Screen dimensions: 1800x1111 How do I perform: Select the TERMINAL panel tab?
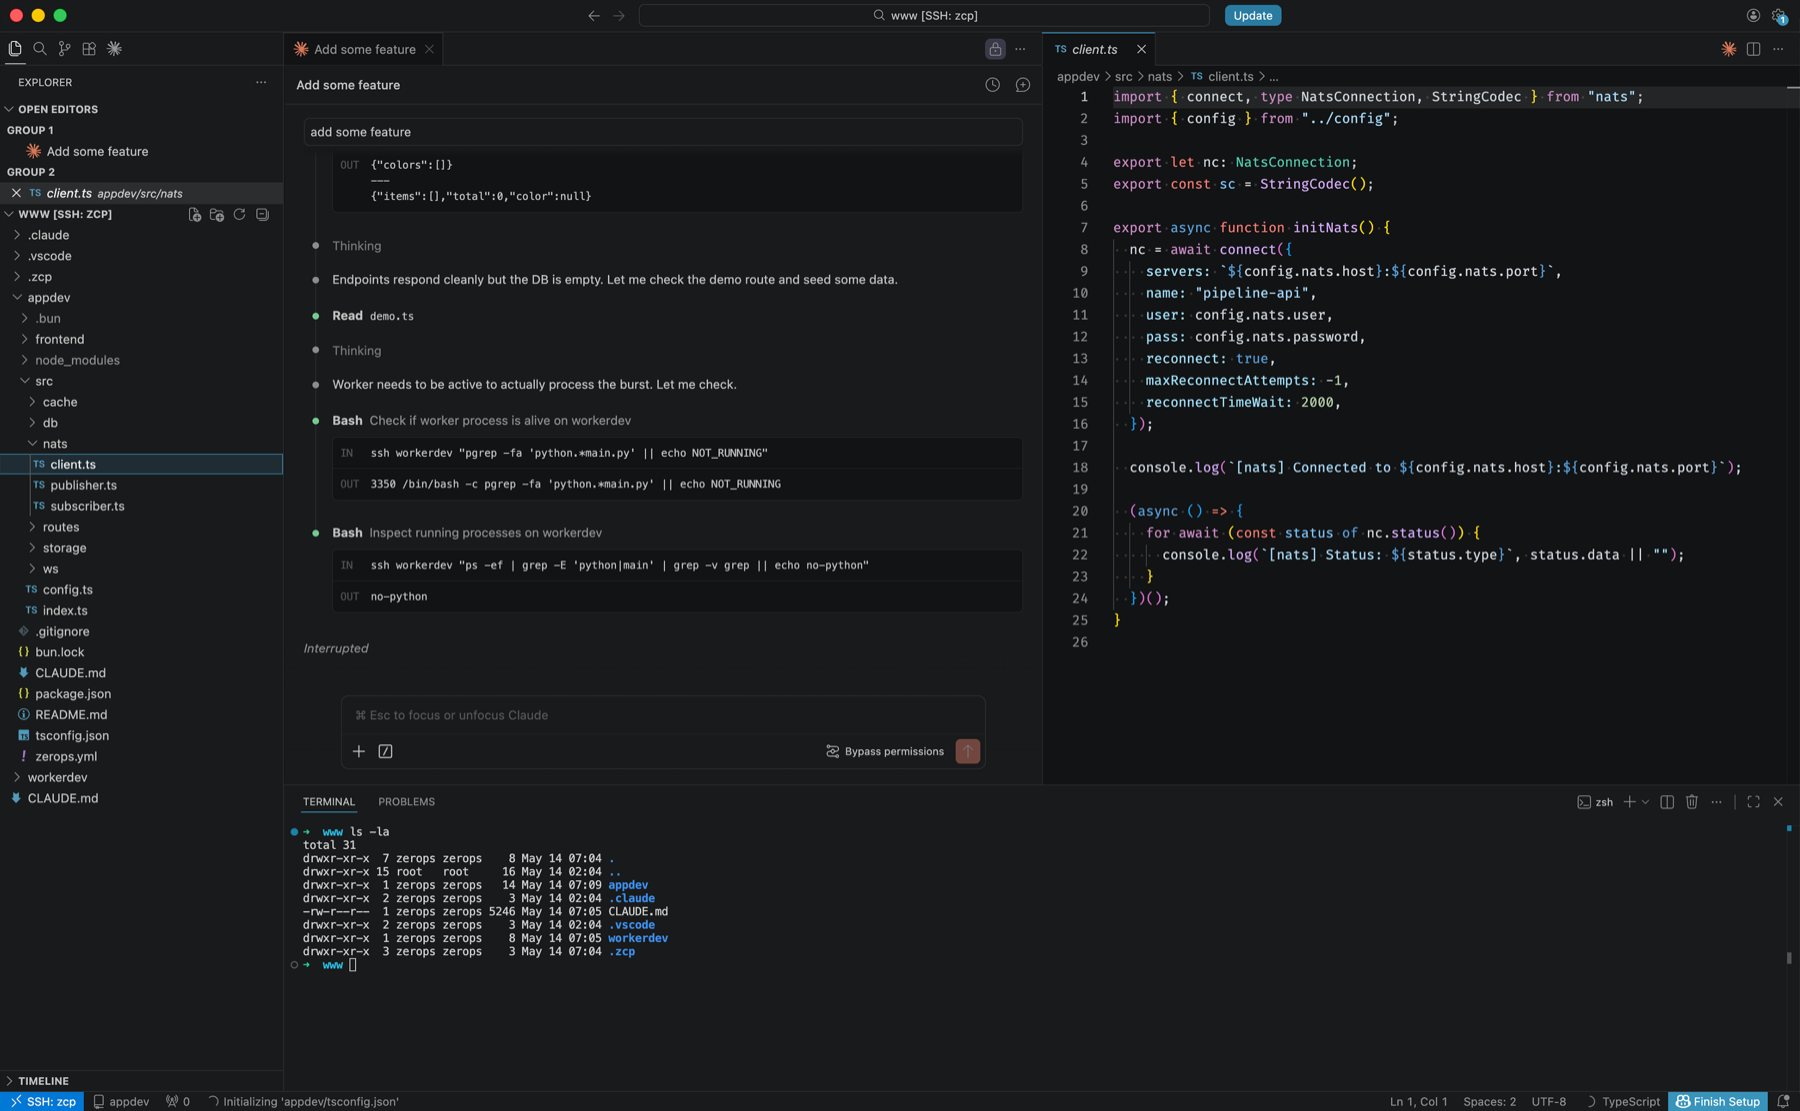(x=329, y=802)
